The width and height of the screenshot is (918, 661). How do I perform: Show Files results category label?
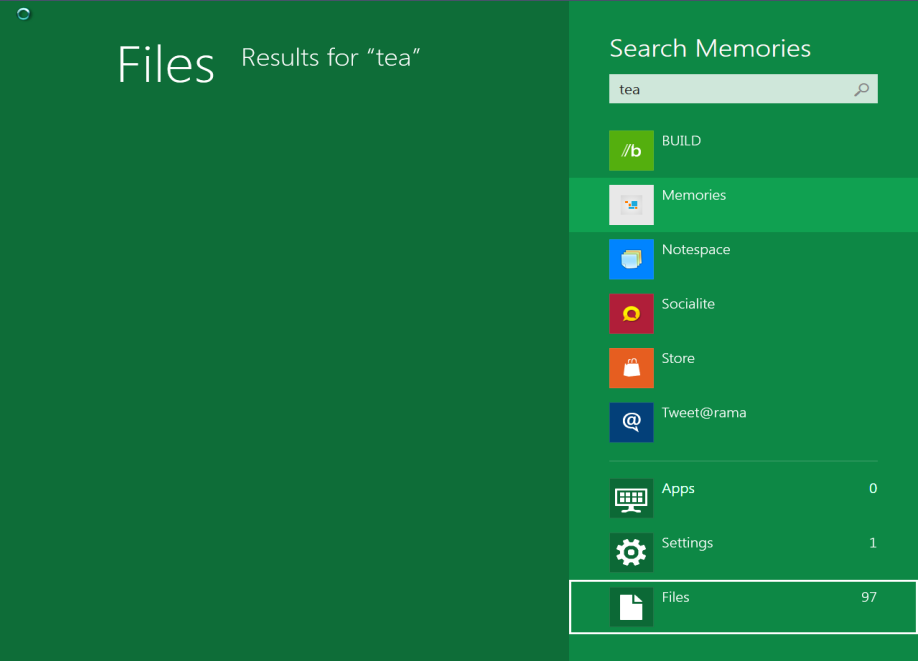pos(675,597)
